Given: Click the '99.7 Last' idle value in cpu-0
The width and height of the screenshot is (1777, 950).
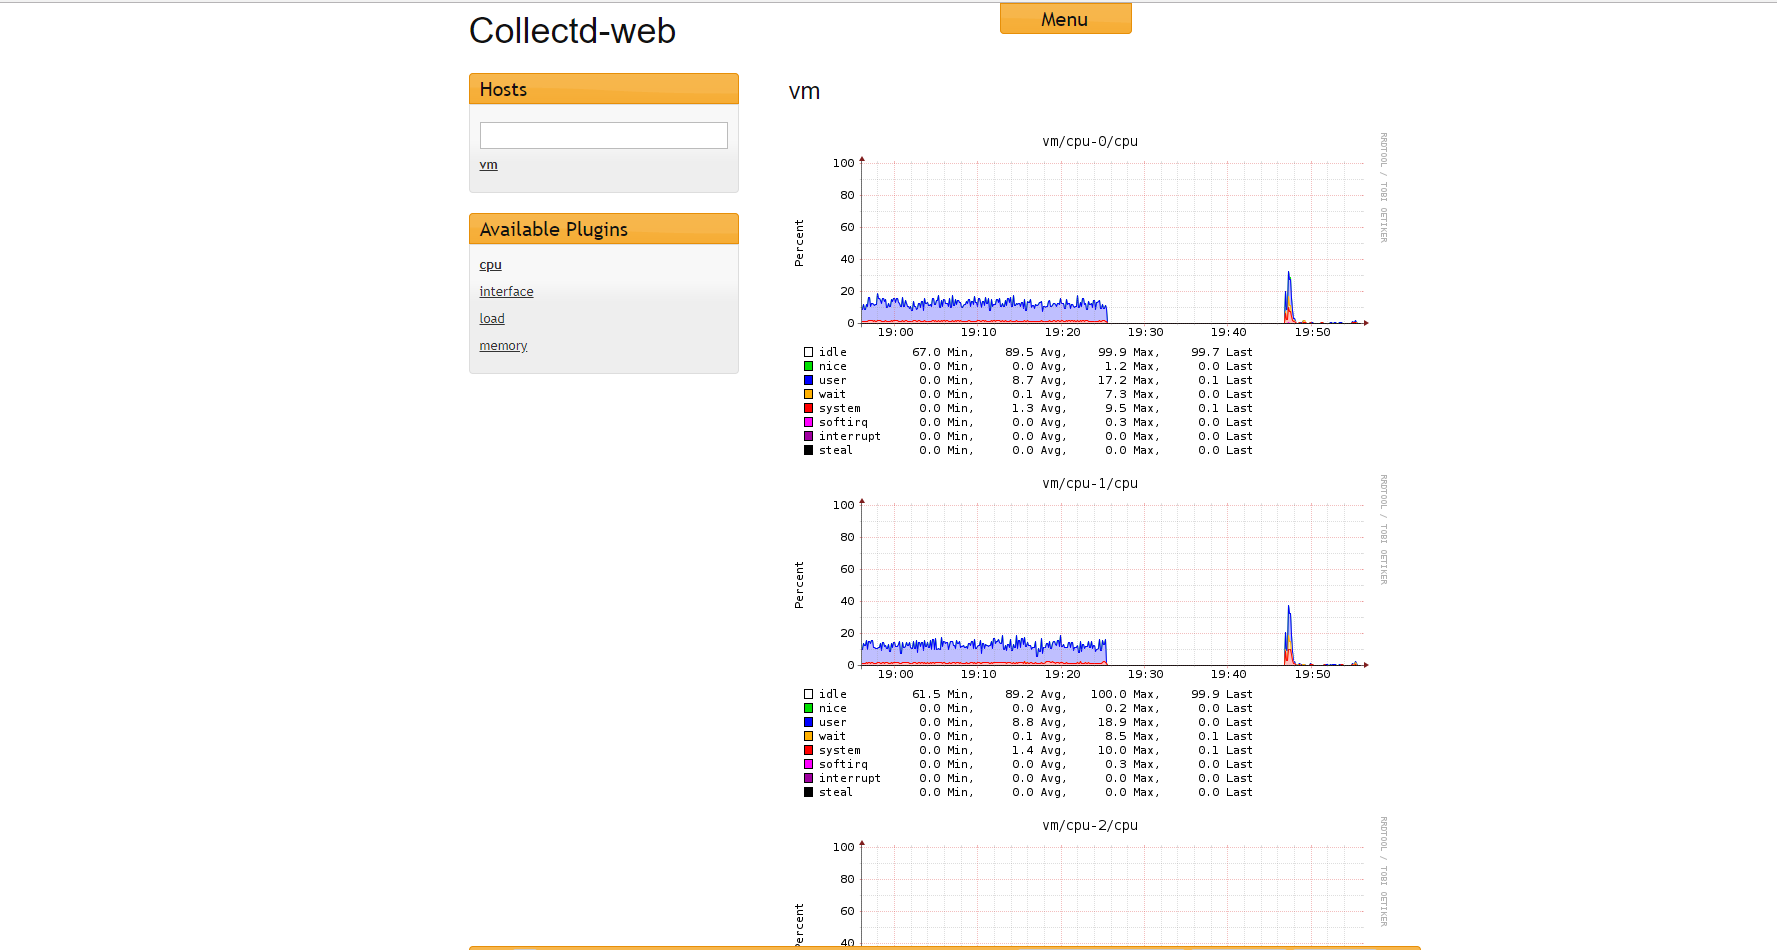Looking at the screenshot, I should (x=1222, y=352).
